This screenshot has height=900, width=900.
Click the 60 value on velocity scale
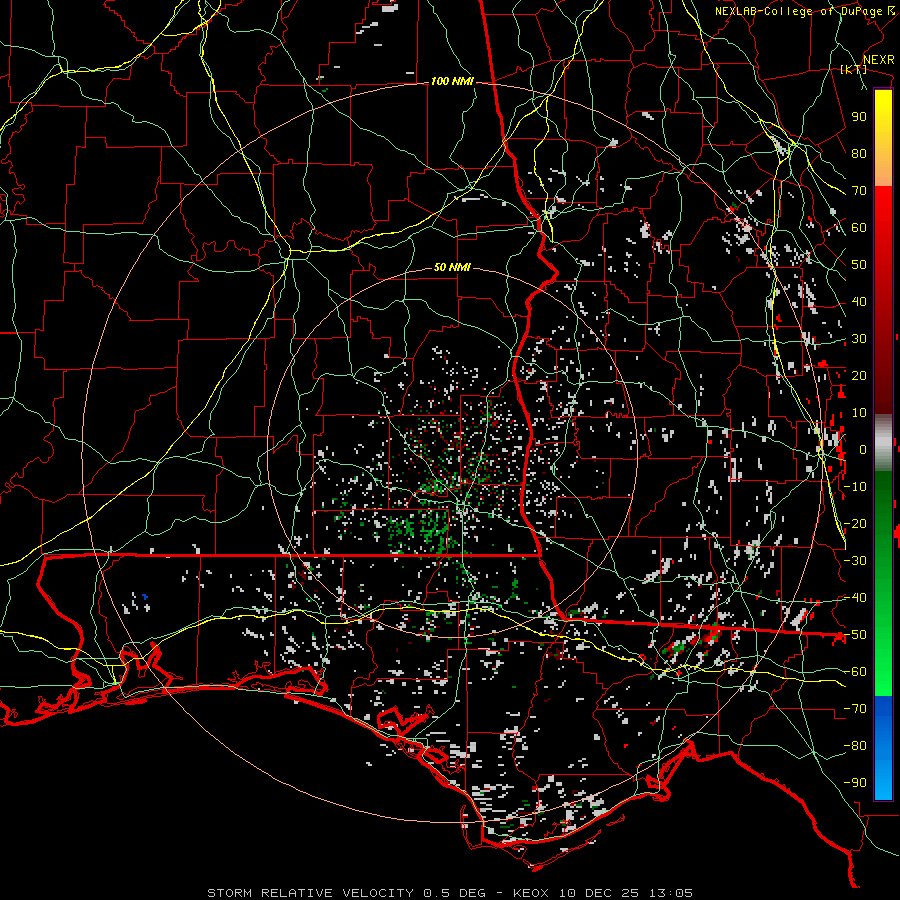click(859, 227)
